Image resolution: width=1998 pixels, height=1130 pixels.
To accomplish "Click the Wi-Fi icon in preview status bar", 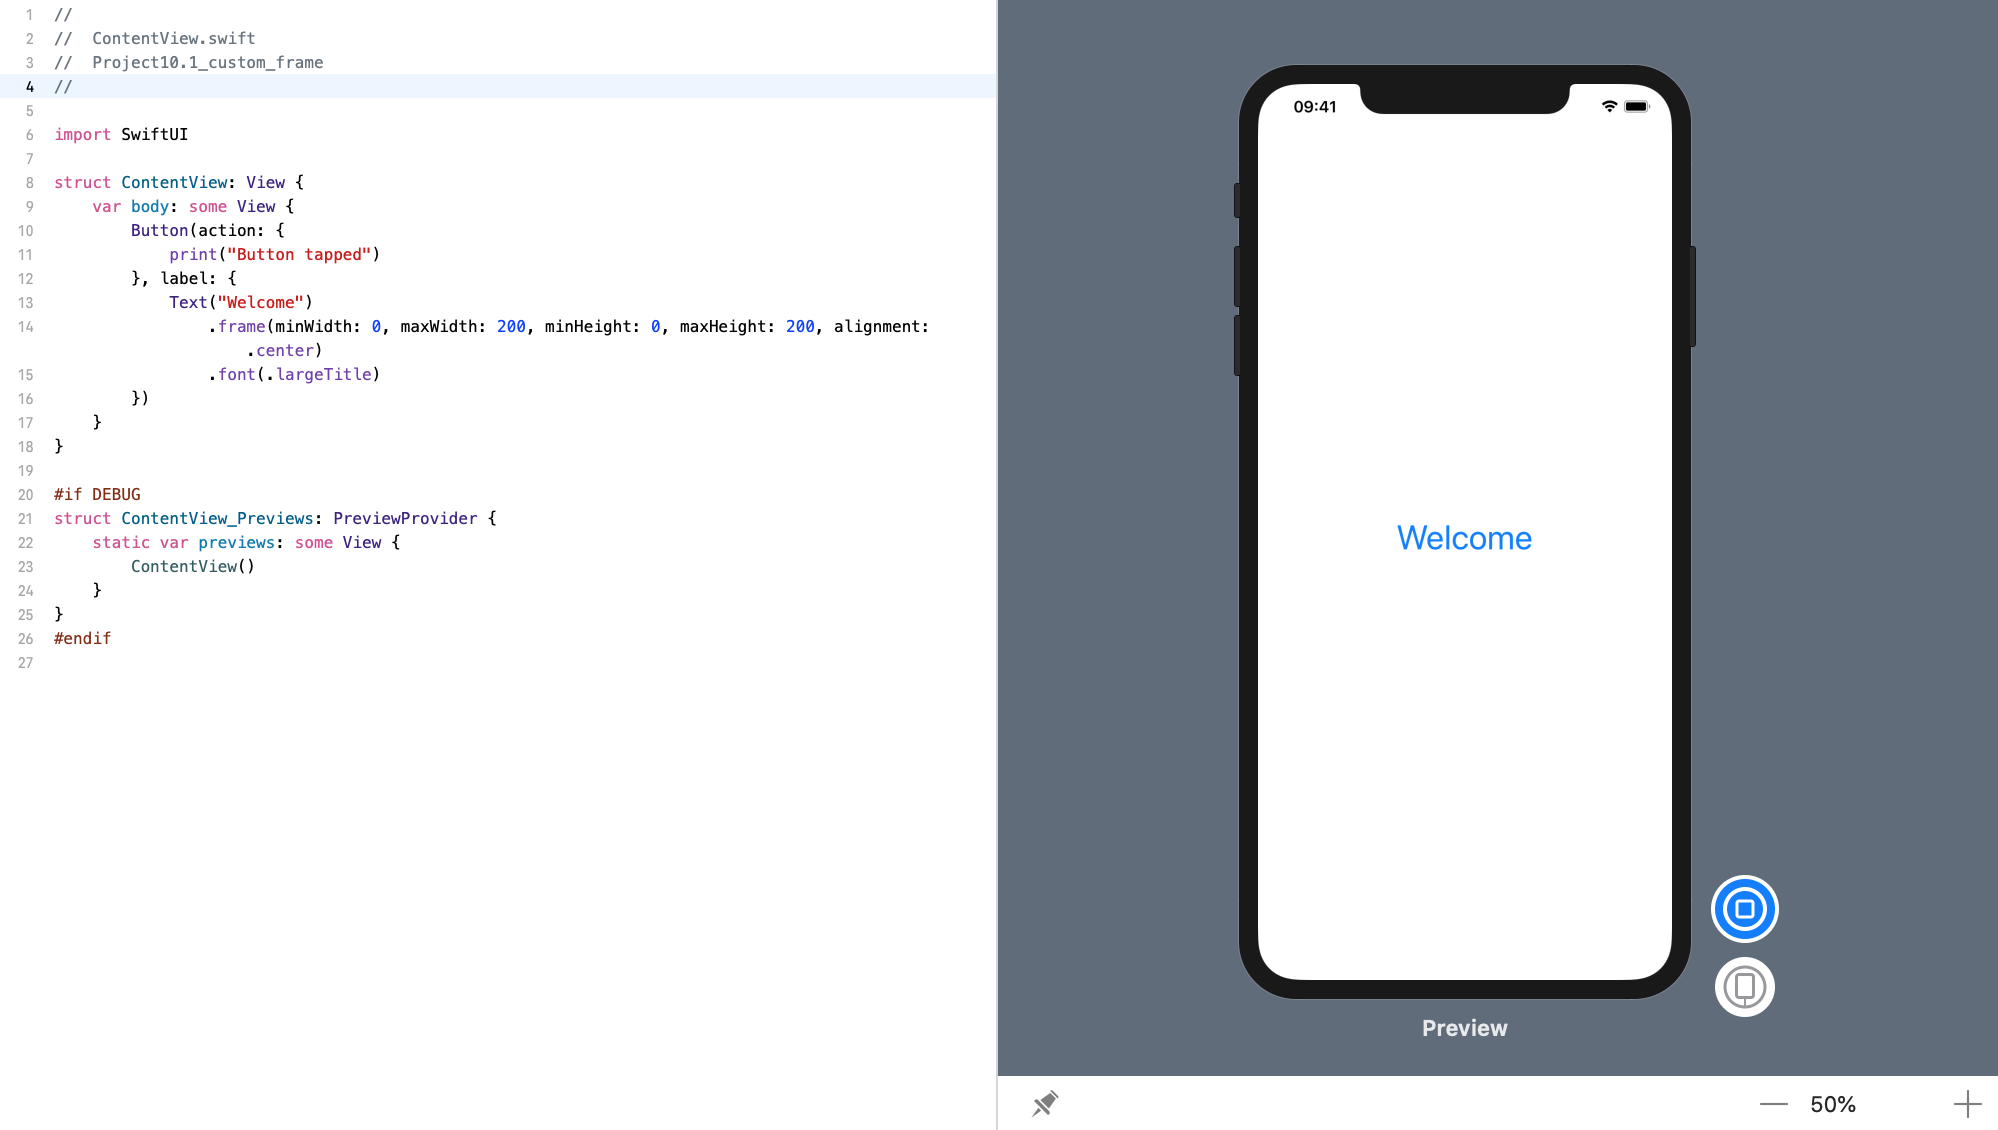I will pyautogui.click(x=1609, y=106).
